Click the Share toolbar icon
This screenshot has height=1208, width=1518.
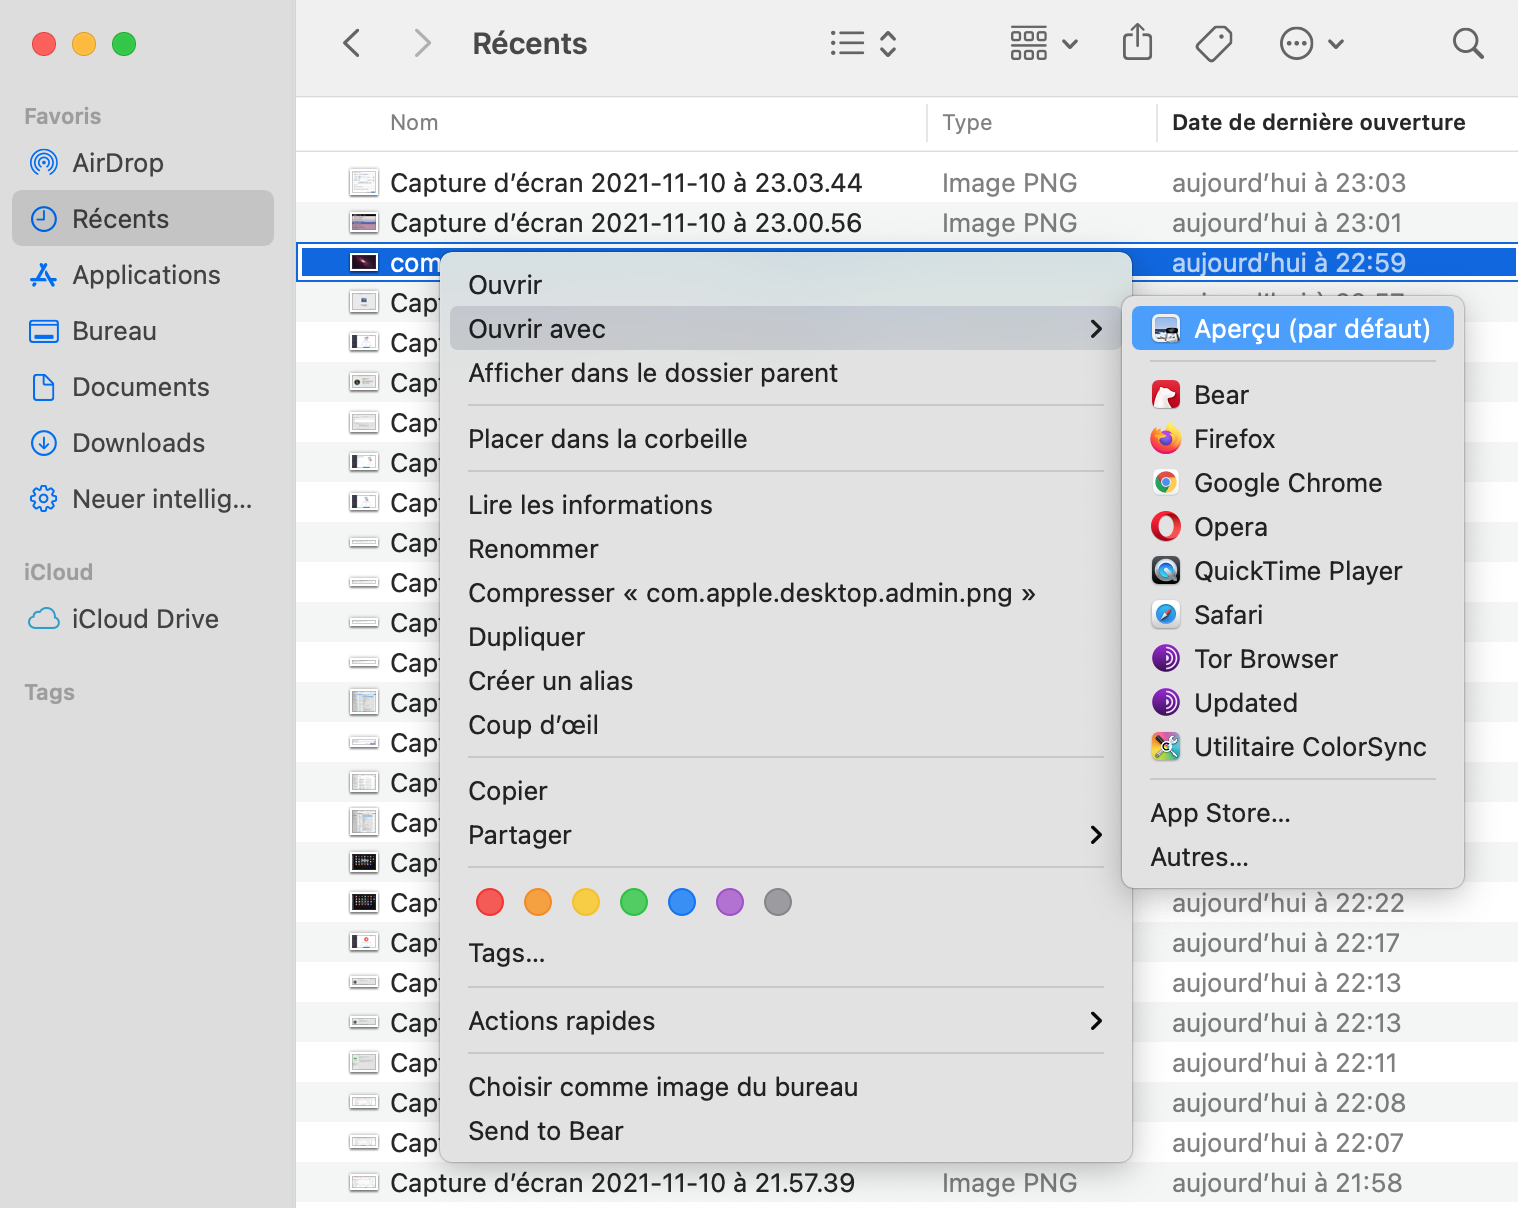point(1138,43)
